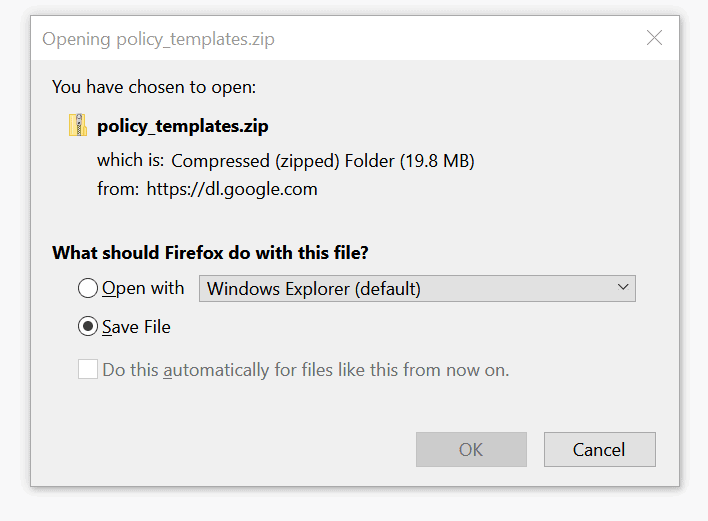Click the from: label

(118, 189)
